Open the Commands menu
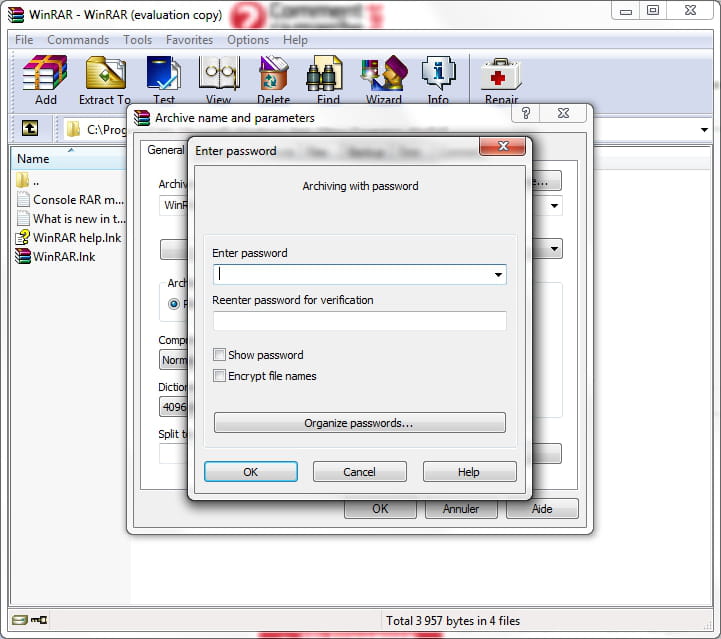The height and width of the screenshot is (639, 721). tap(78, 40)
